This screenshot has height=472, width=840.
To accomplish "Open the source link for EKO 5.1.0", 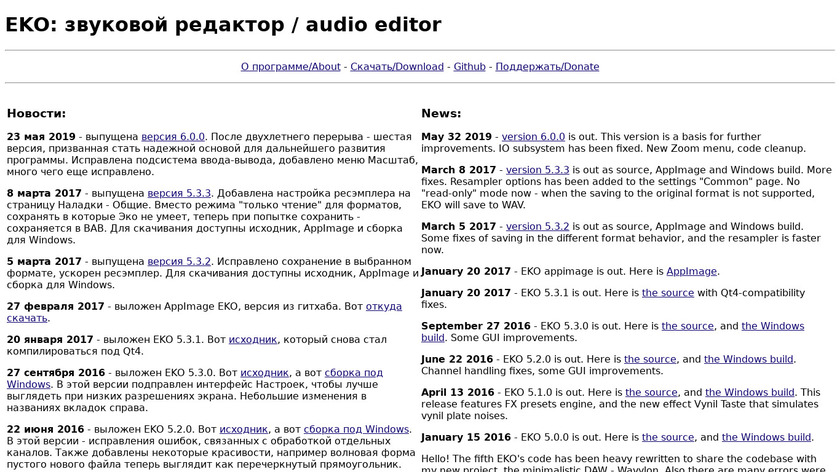I will pos(651,393).
